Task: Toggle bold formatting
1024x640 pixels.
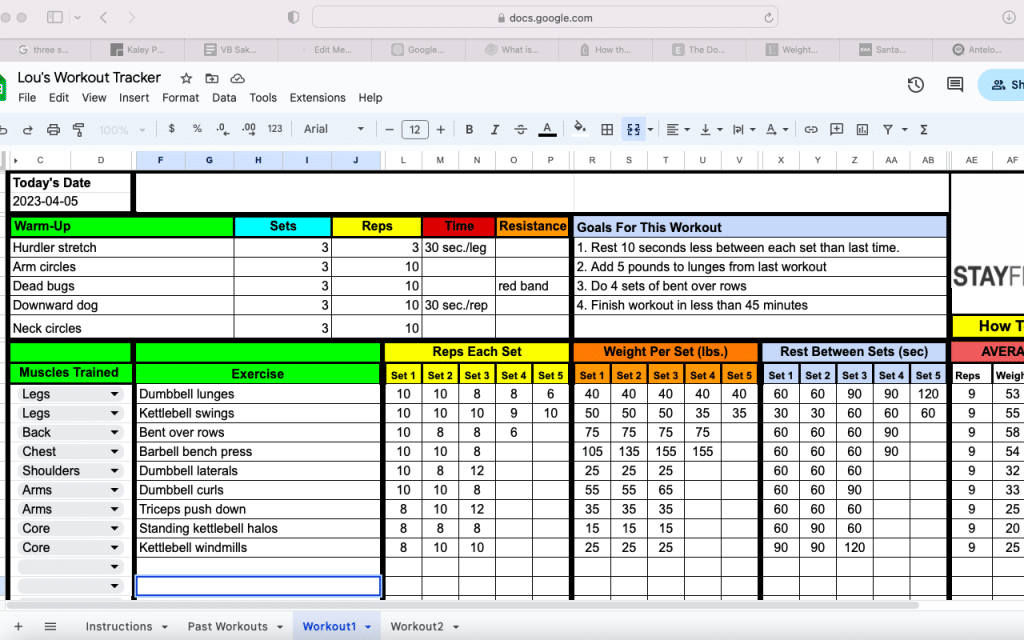Action: [x=469, y=129]
